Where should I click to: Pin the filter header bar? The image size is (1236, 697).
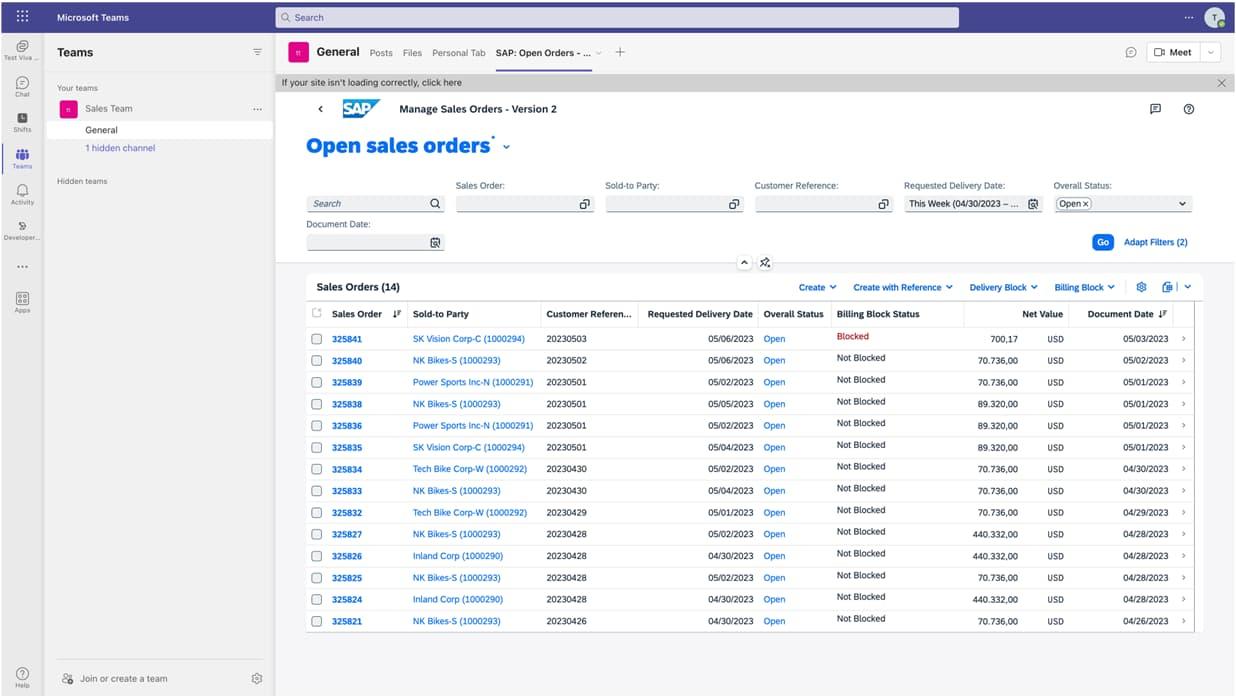click(765, 263)
